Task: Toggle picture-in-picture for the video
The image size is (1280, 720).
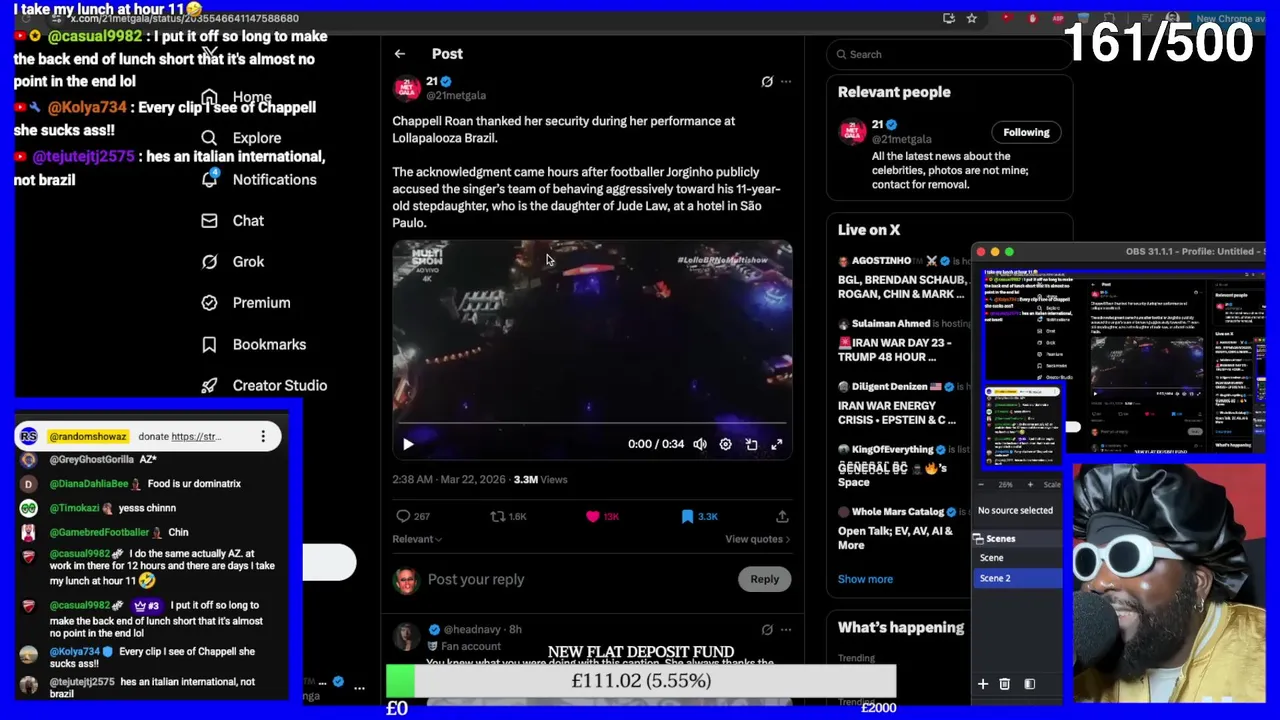Action: click(751, 444)
